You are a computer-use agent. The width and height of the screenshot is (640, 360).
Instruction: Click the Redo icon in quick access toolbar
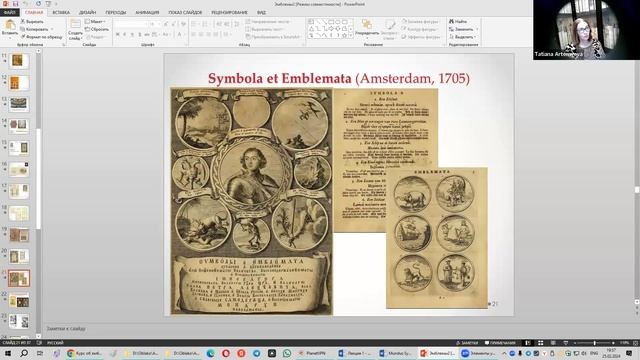pos(38,4)
